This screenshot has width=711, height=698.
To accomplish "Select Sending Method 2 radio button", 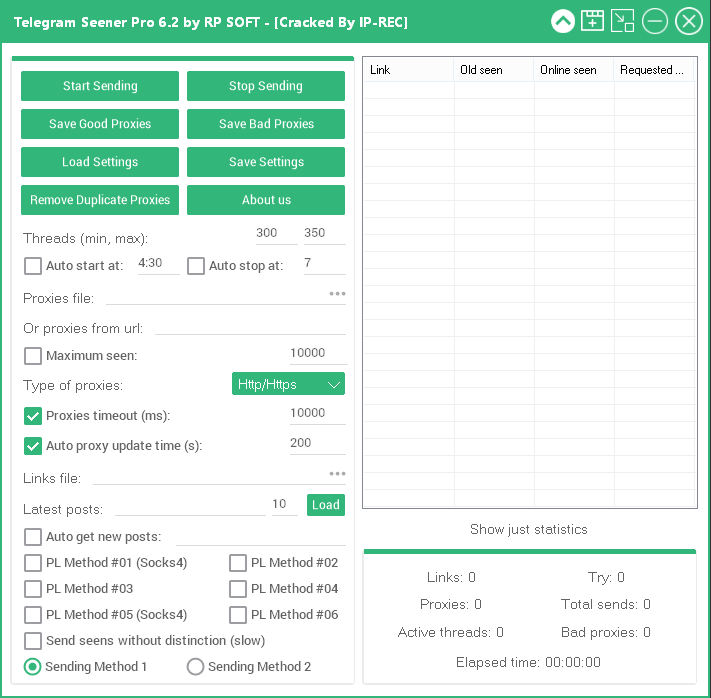I will click(x=195, y=667).
